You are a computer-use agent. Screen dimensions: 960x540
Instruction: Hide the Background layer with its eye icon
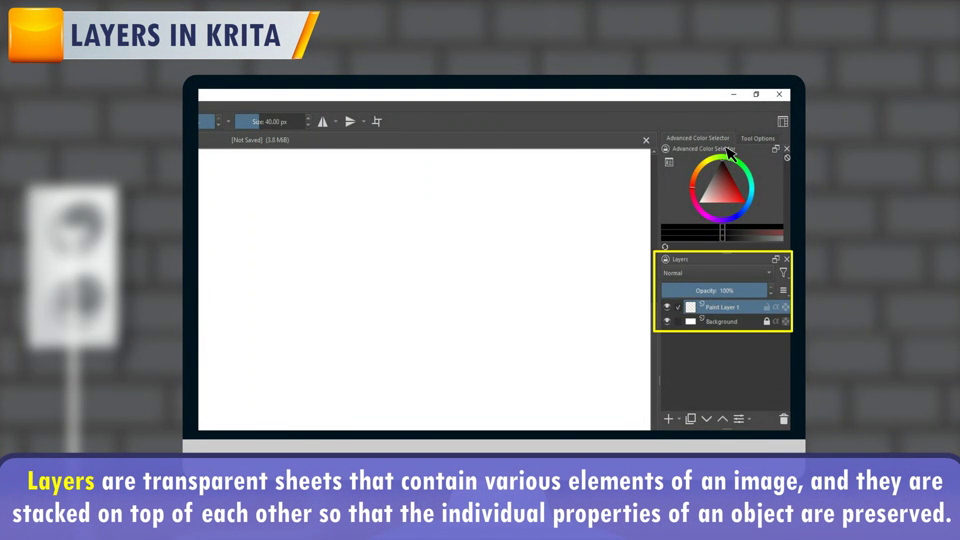(667, 321)
